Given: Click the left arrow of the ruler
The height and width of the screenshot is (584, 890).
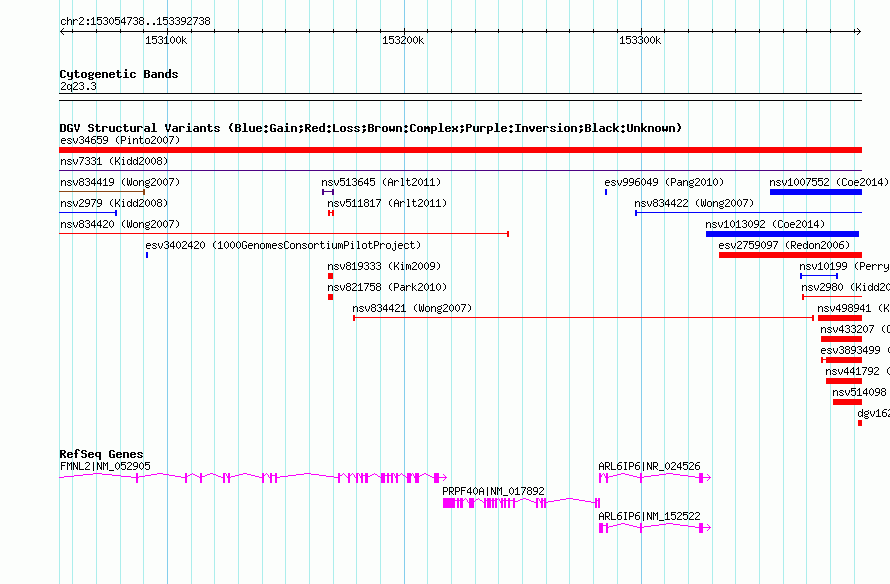Looking at the screenshot, I should [x=62, y=32].
